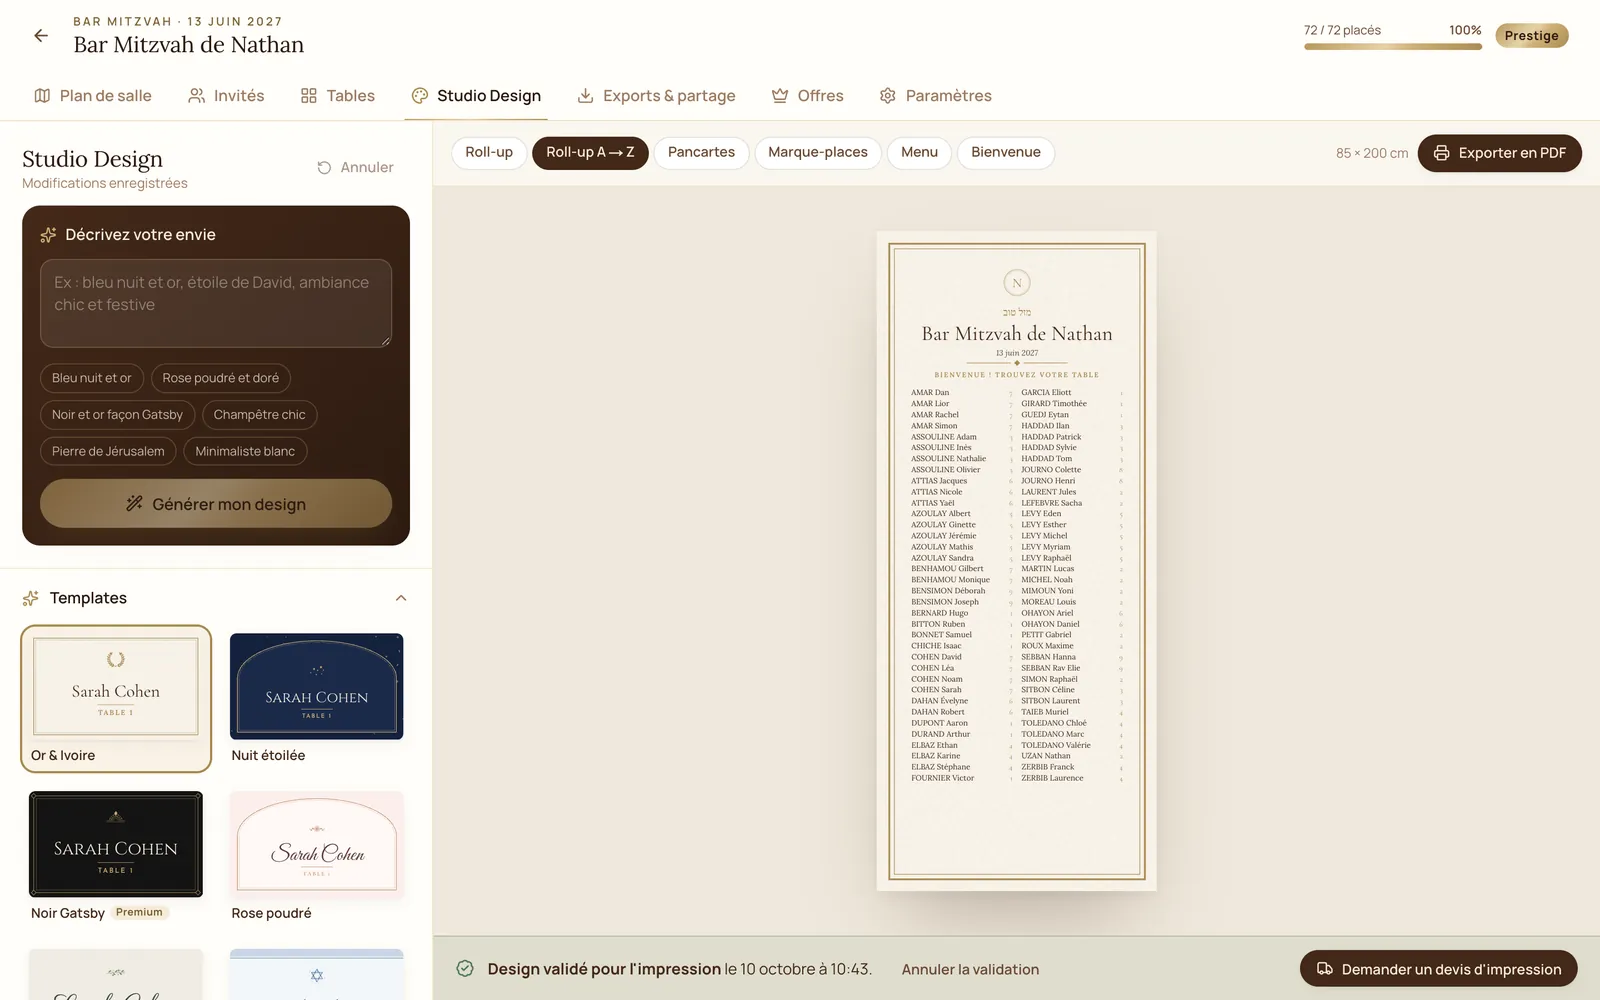1600x1000 pixels.
Task: Click the design description text field
Action: tap(216, 304)
